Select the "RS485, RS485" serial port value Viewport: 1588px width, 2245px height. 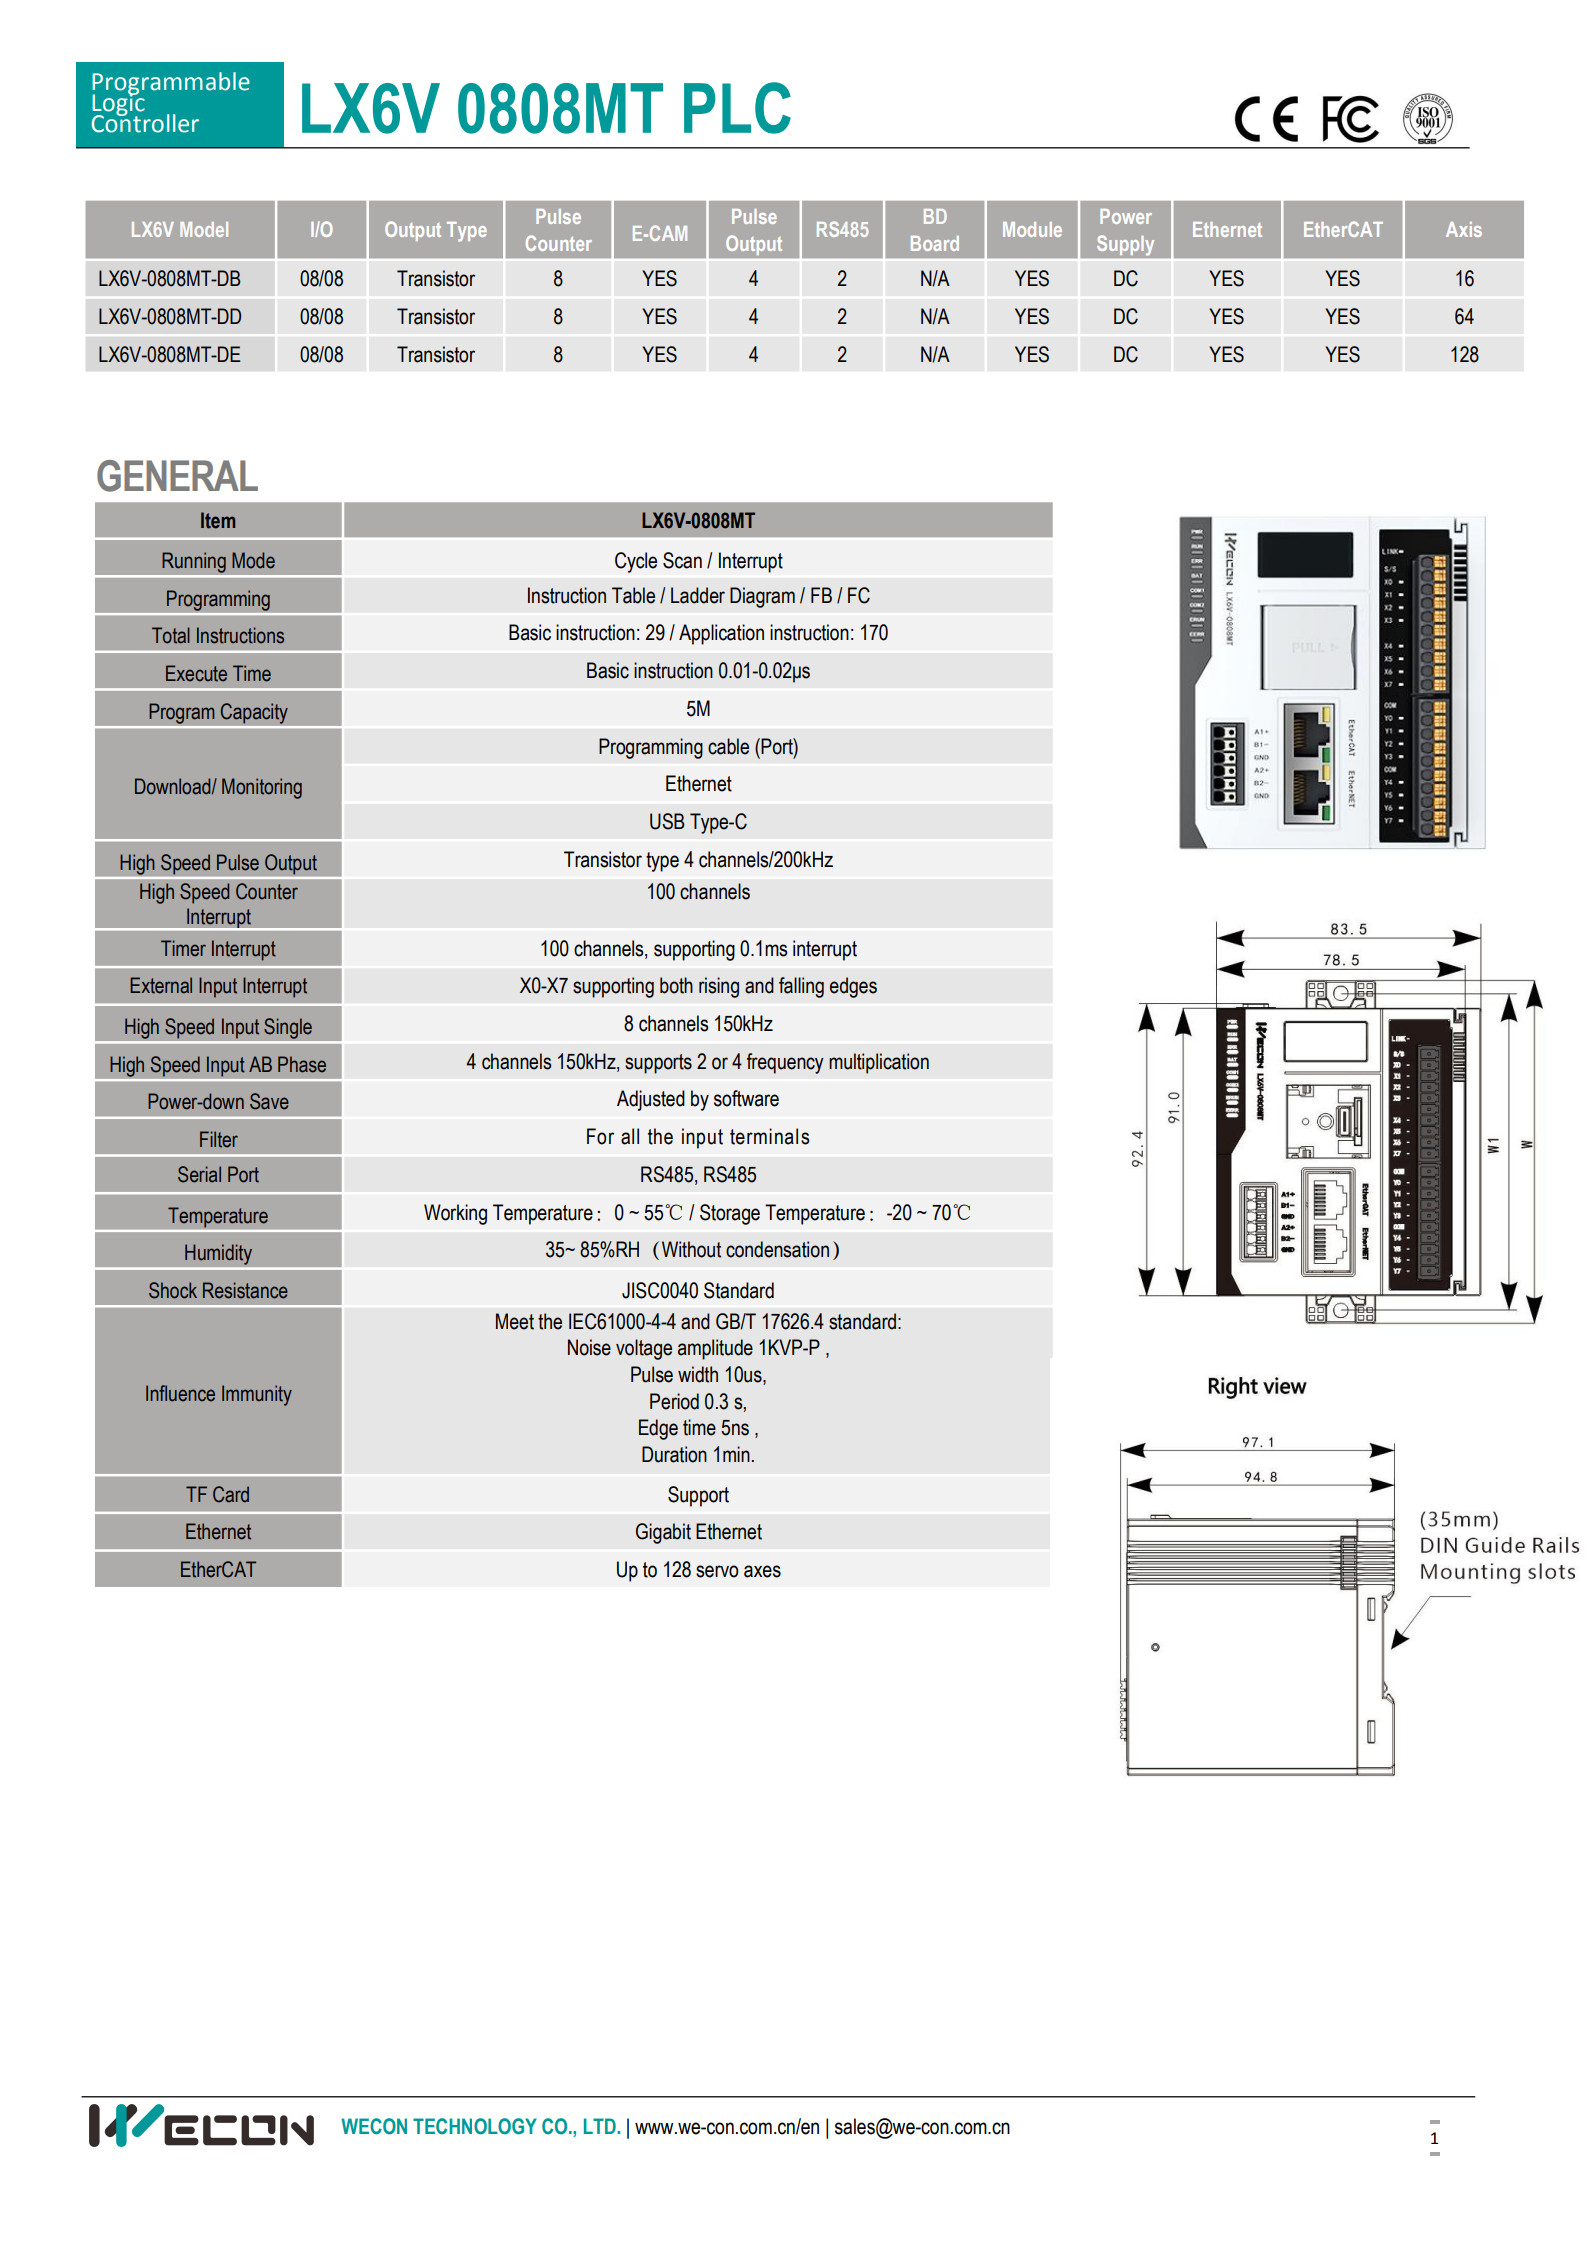pyautogui.click(x=698, y=1175)
